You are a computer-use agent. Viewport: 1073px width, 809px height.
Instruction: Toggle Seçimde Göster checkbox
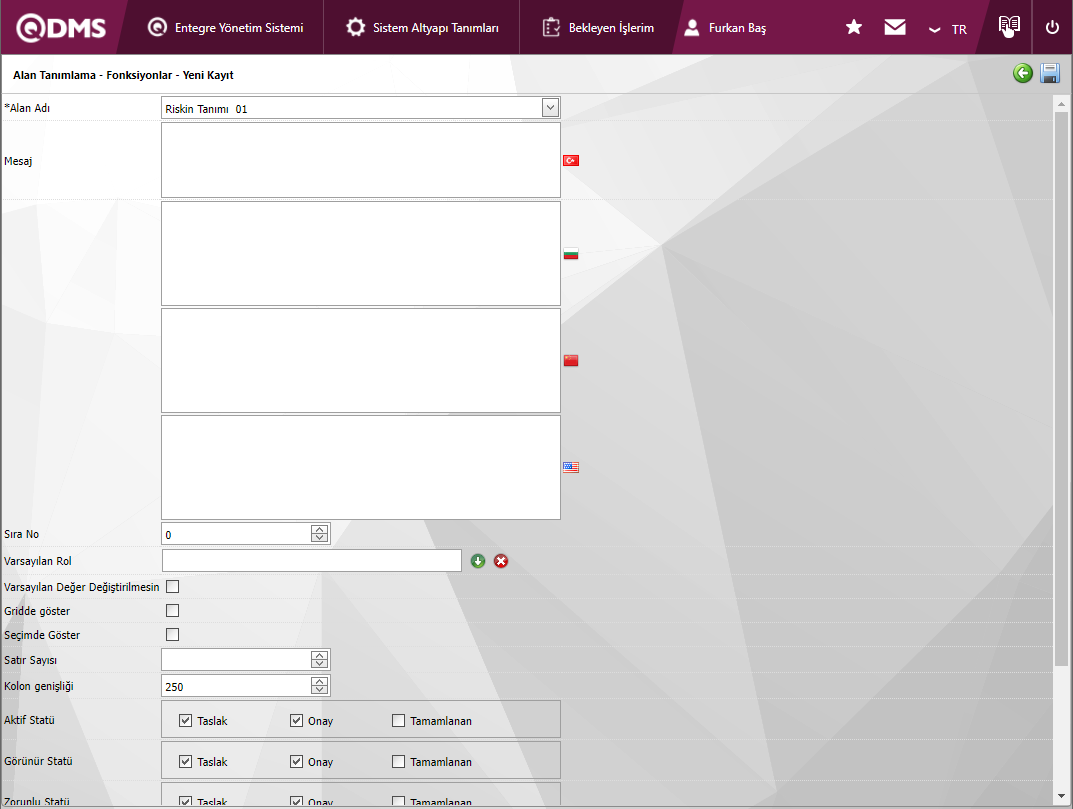click(172, 634)
